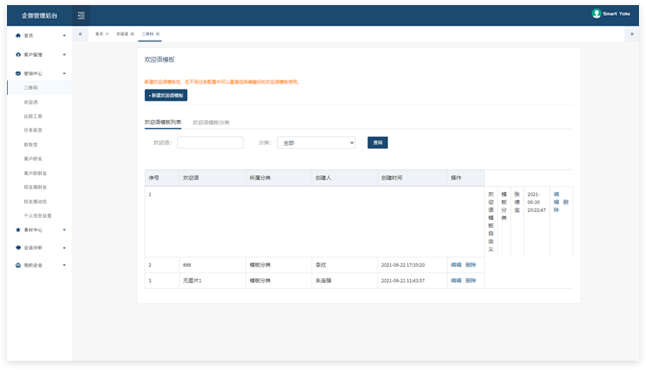Click the 查询 search button
This screenshot has width=646, height=370.
(378, 143)
